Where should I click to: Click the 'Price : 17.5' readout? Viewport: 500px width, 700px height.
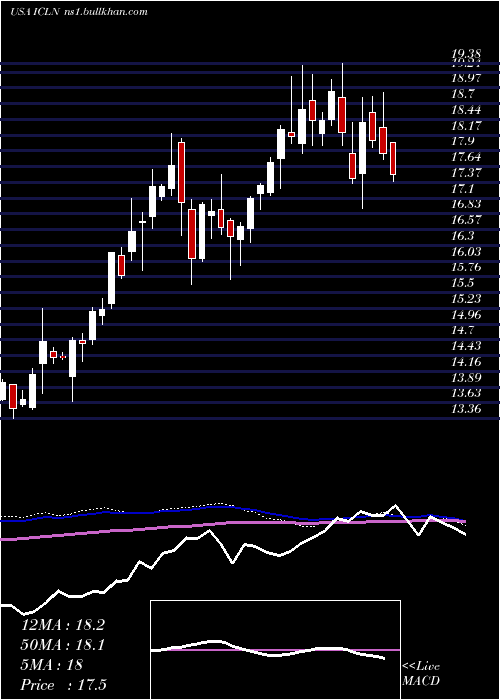click(x=64, y=685)
